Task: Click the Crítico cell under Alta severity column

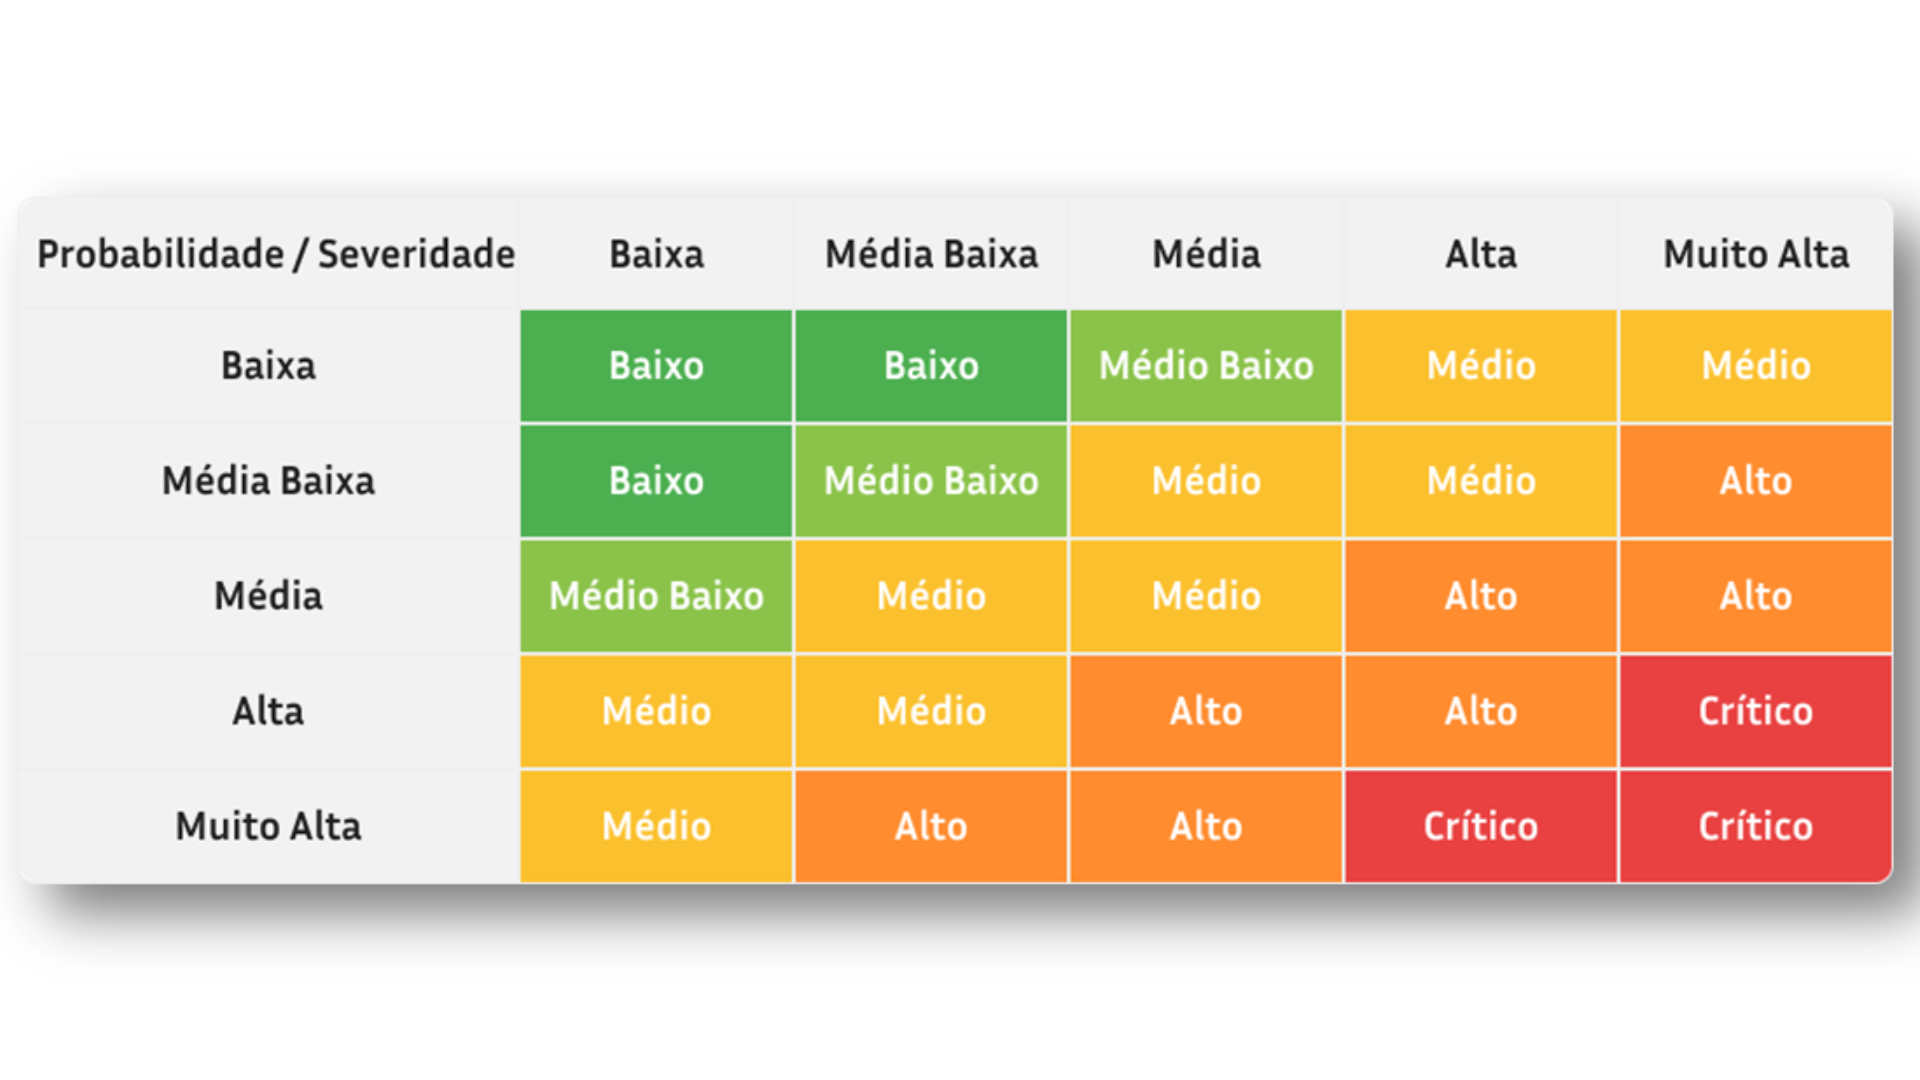Action: (1480, 826)
